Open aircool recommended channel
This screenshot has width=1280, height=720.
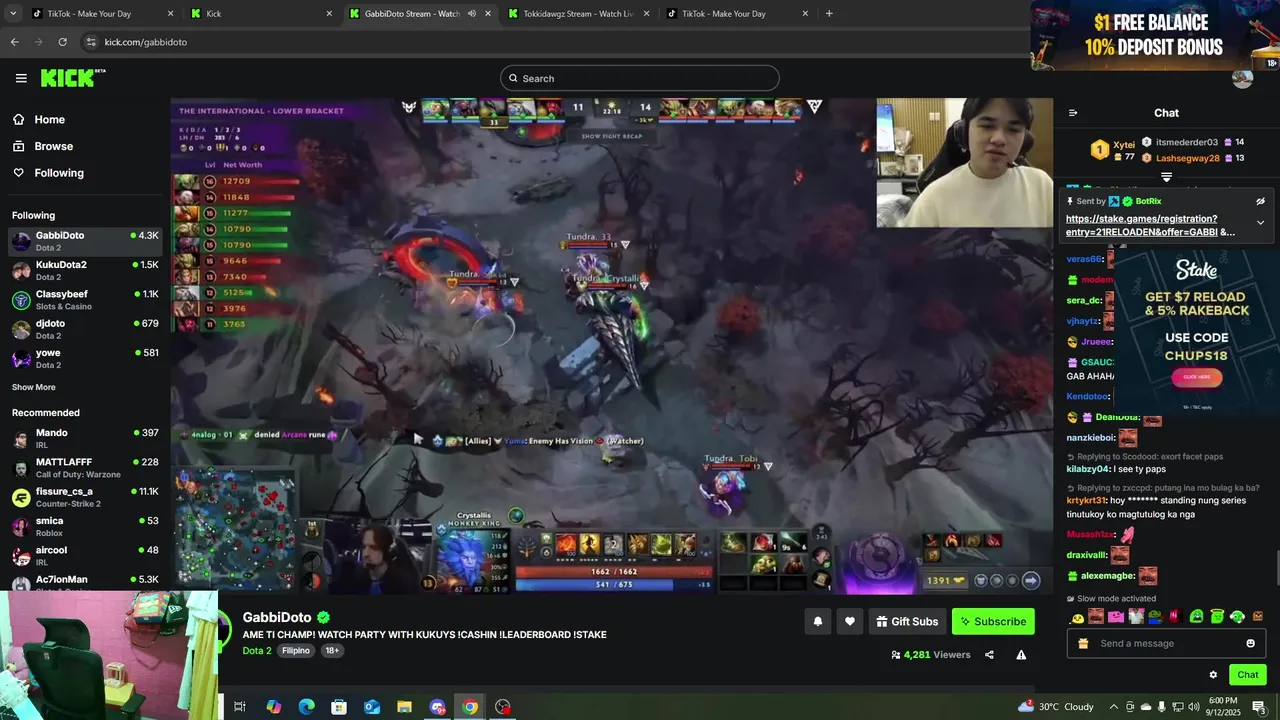click(85, 555)
